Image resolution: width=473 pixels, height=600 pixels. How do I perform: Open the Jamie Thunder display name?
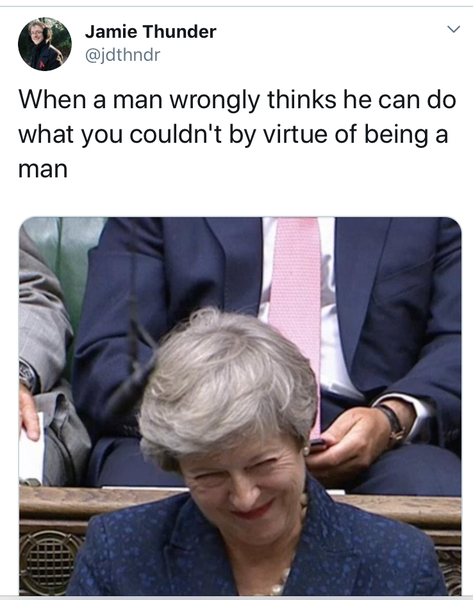tap(150, 31)
